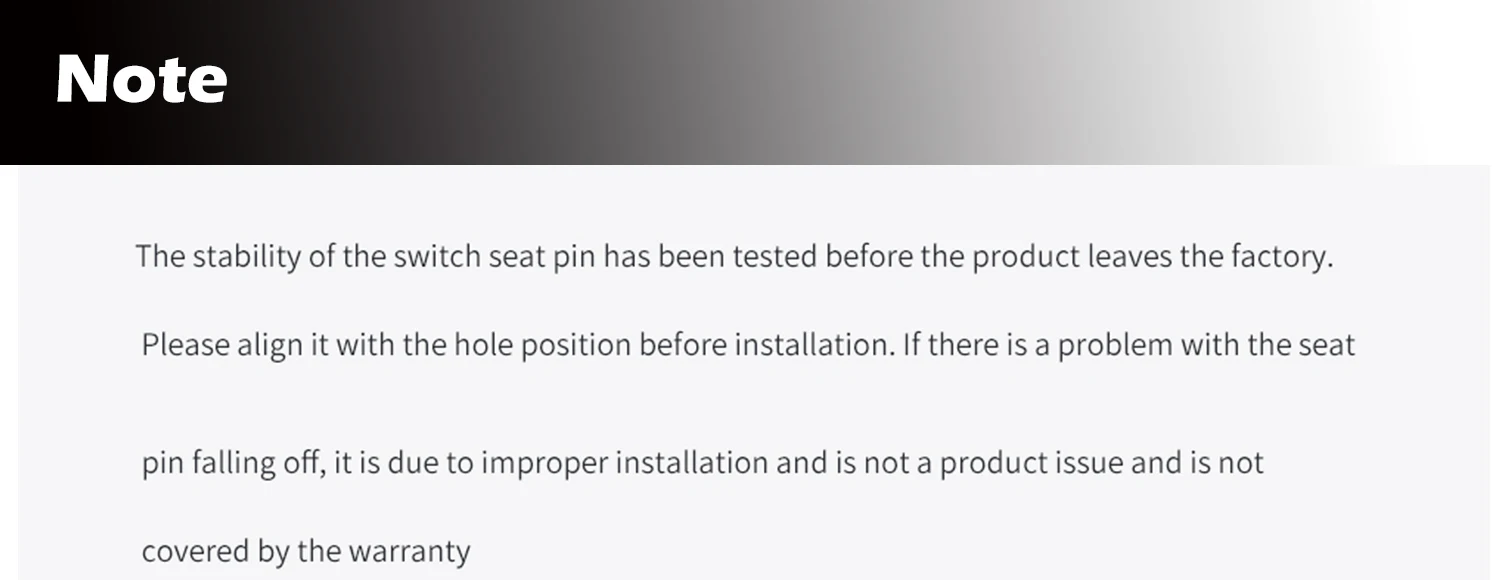
Task: Click the word "been" in the first line
Action: point(691,257)
